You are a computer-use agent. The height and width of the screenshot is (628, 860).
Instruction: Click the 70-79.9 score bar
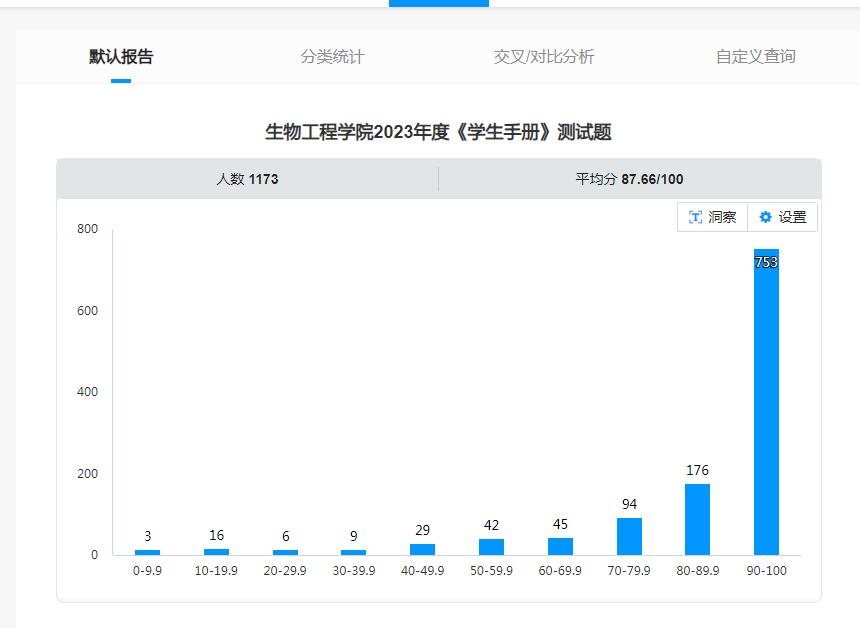(629, 536)
